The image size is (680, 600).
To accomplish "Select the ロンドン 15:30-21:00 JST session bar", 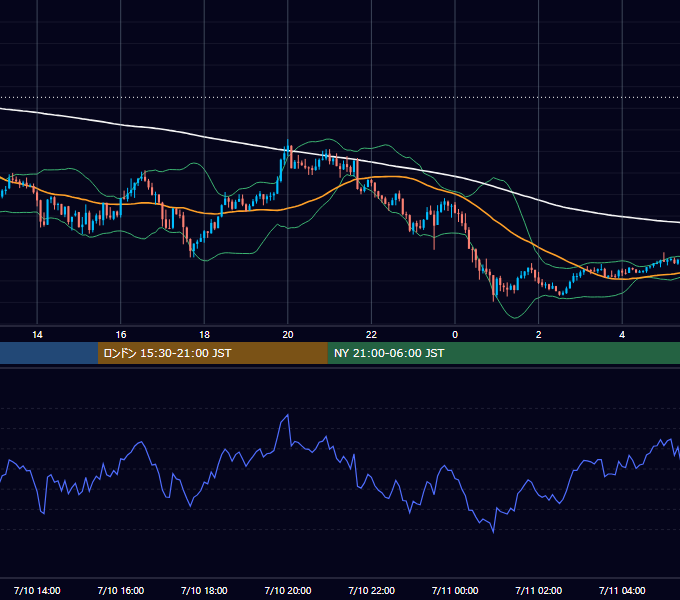I will point(212,353).
